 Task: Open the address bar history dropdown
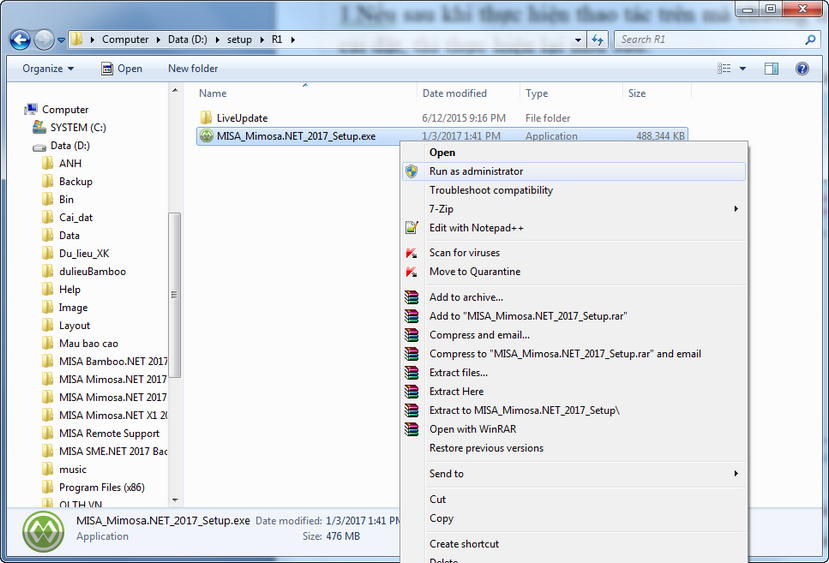tap(578, 40)
